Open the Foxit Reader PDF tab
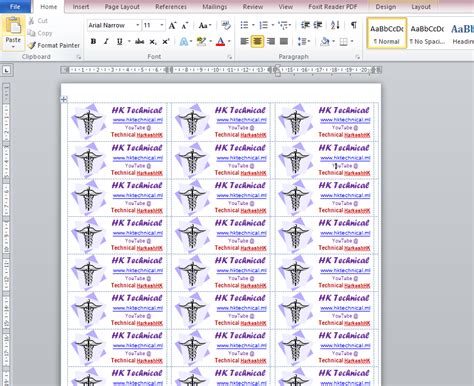Viewport: 474px width, 386px height. [333, 7]
